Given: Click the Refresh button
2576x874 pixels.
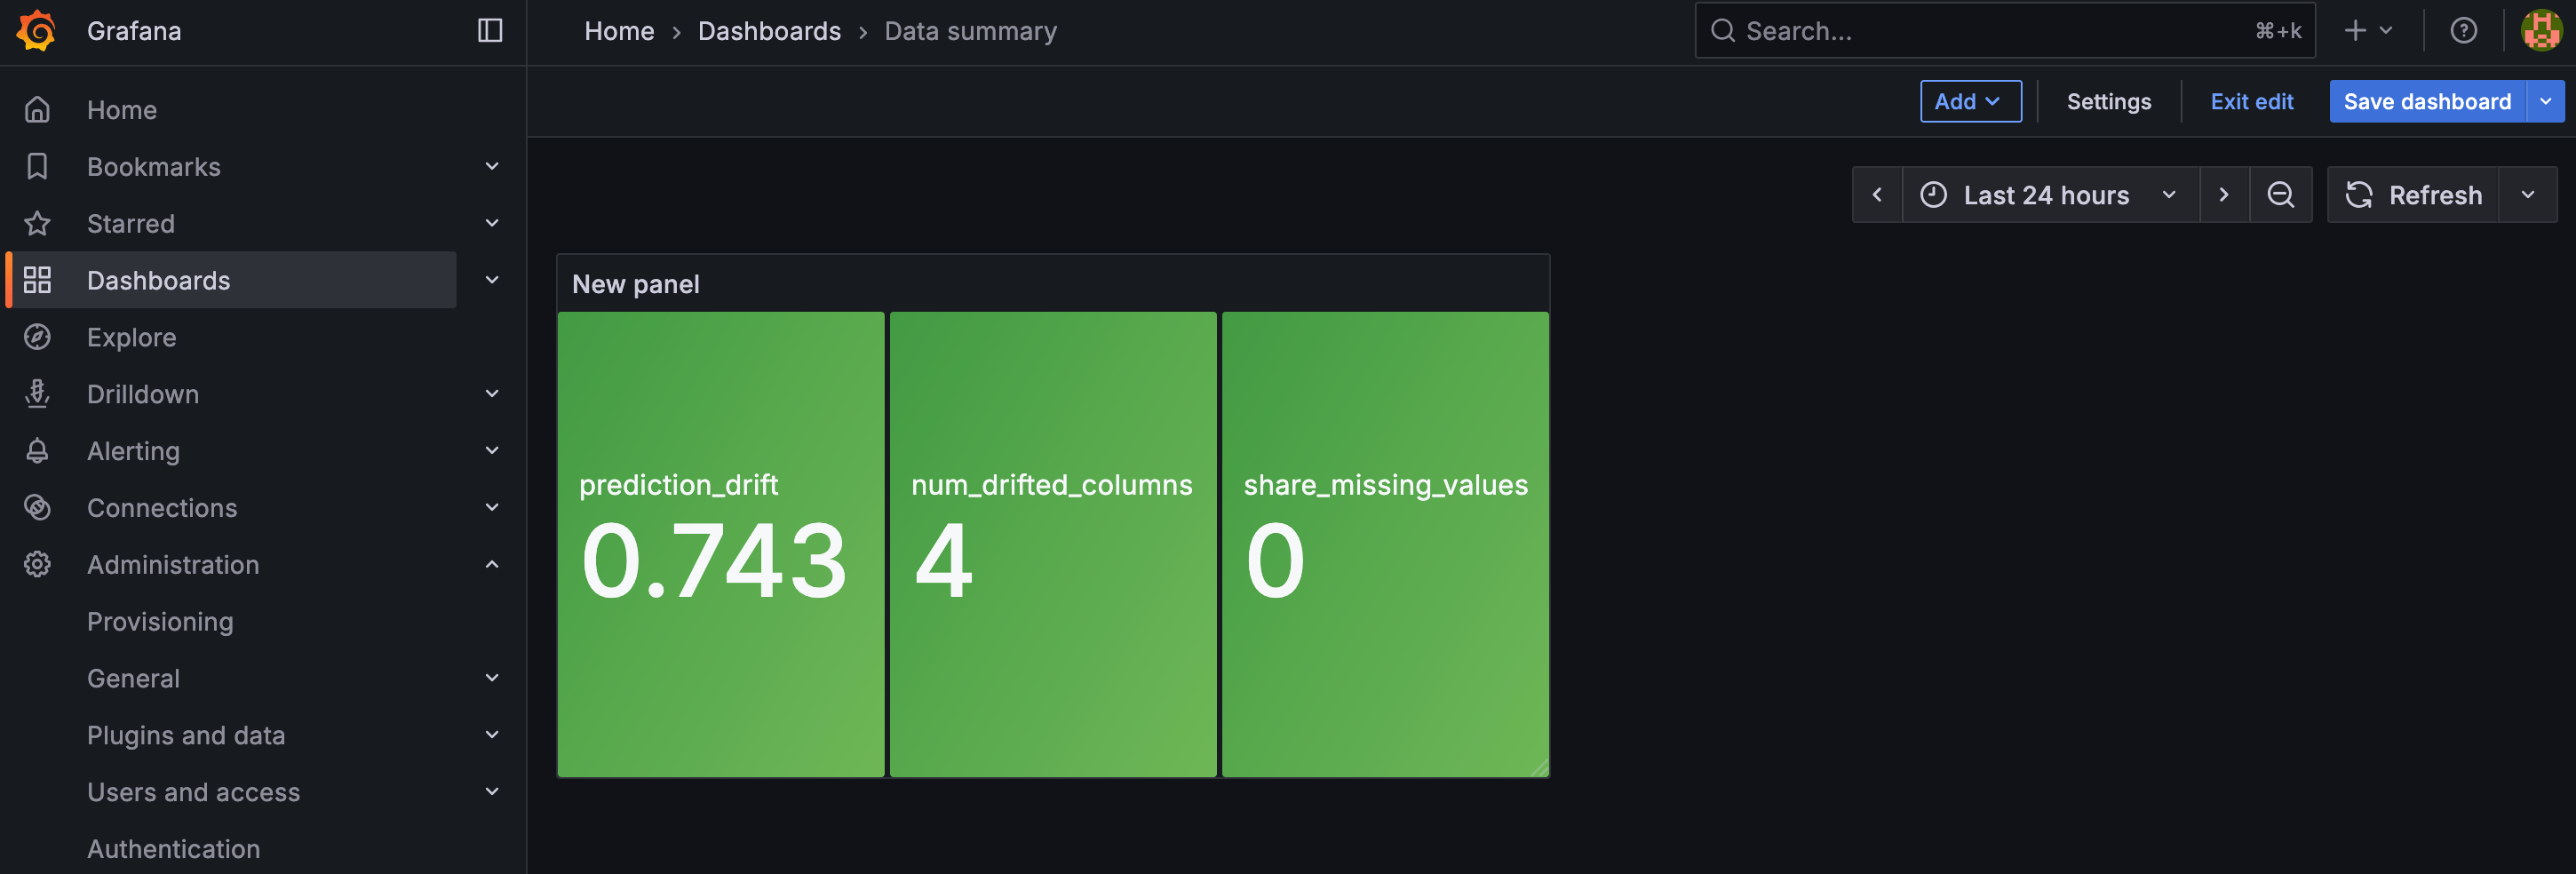Looking at the screenshot, I should 2415,194.
